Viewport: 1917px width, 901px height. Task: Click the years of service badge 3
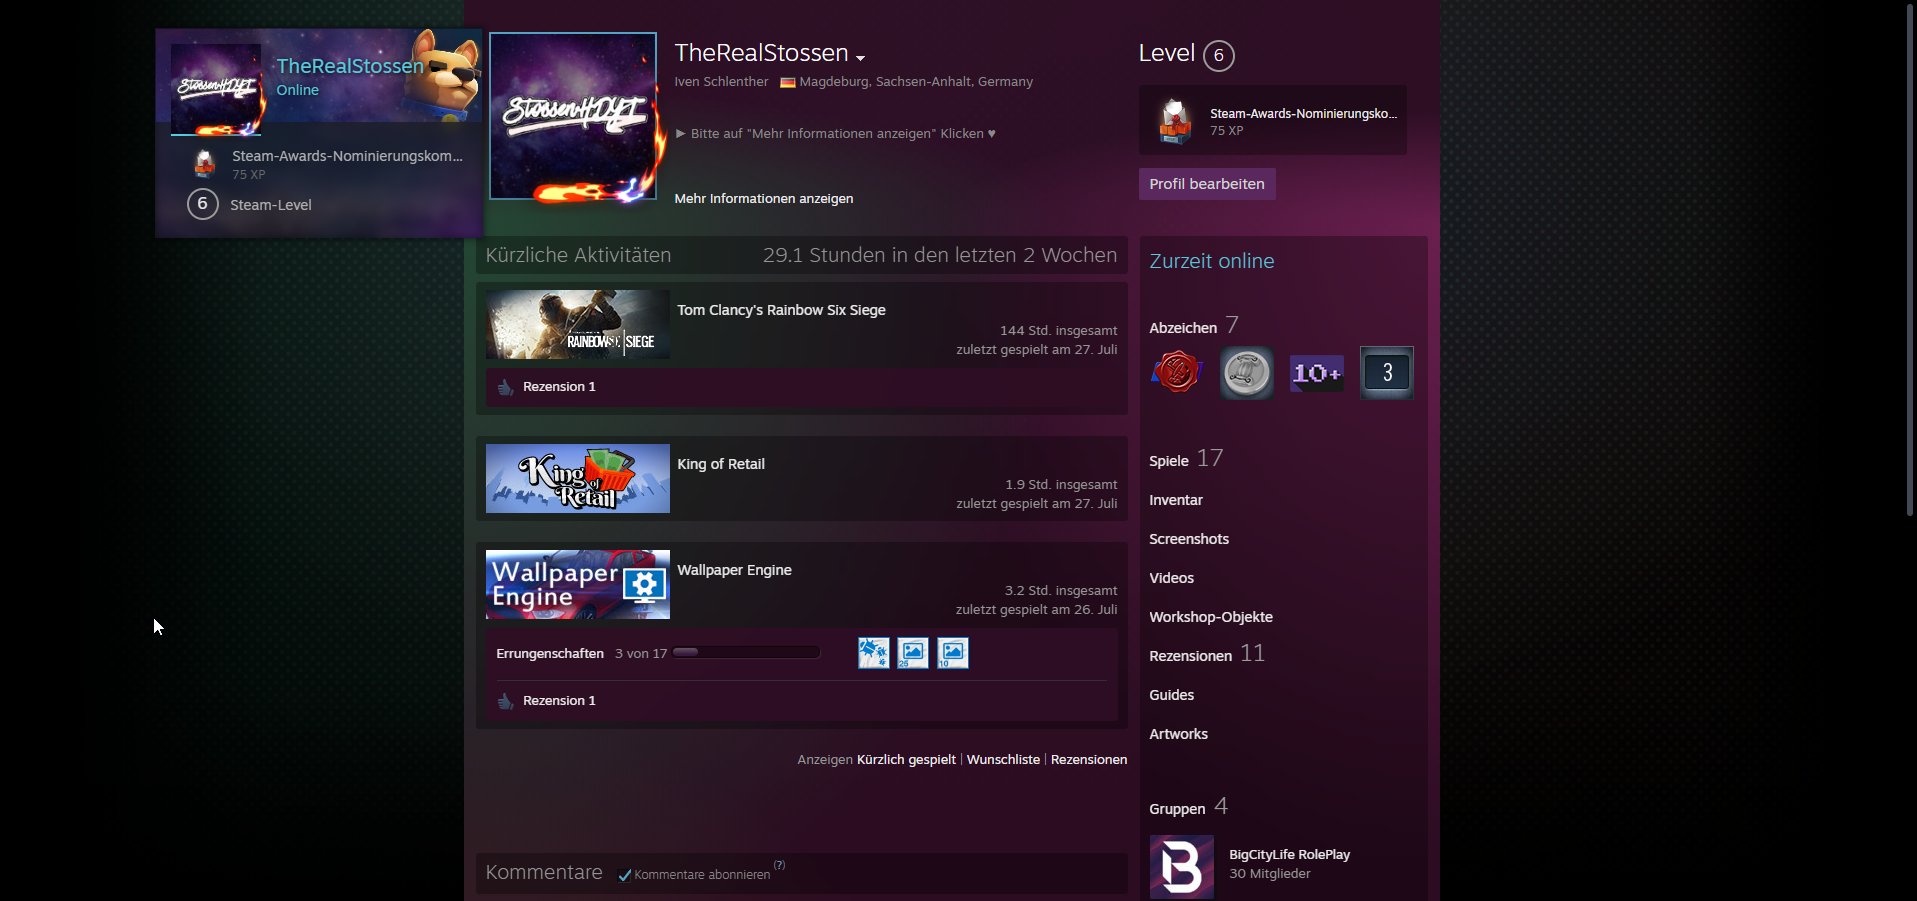coord(1386,373)
